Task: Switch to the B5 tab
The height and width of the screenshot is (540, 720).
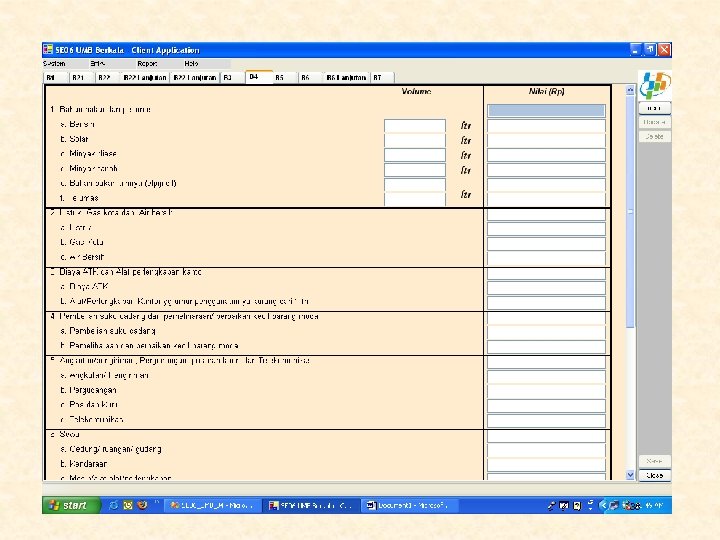Action: pyautogui.click(x=285, y=78)
